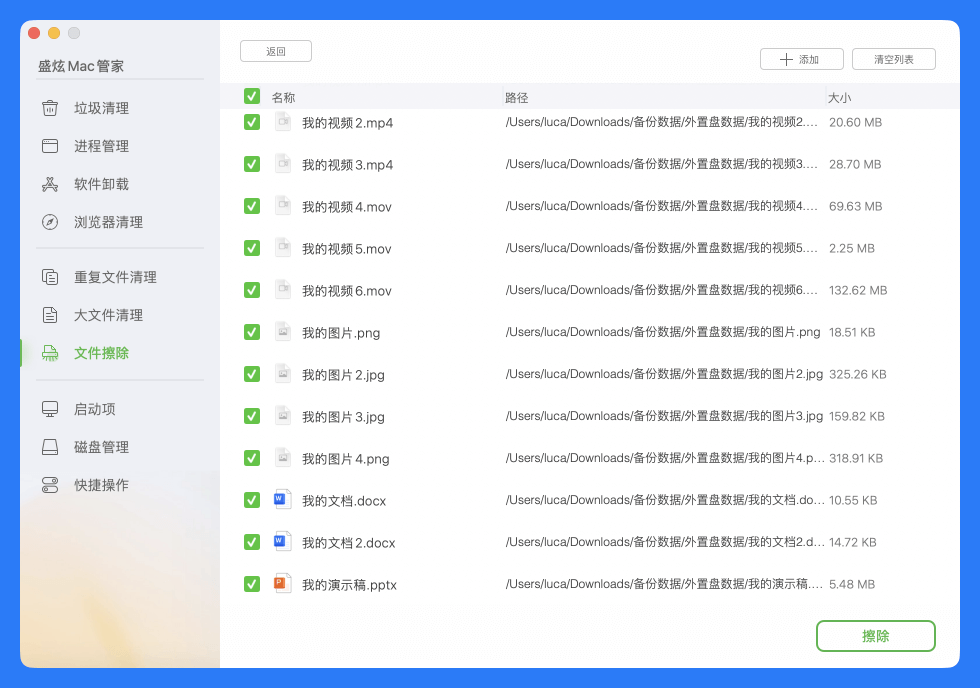Select the 垃圾清理 trash bin icon

49,108
